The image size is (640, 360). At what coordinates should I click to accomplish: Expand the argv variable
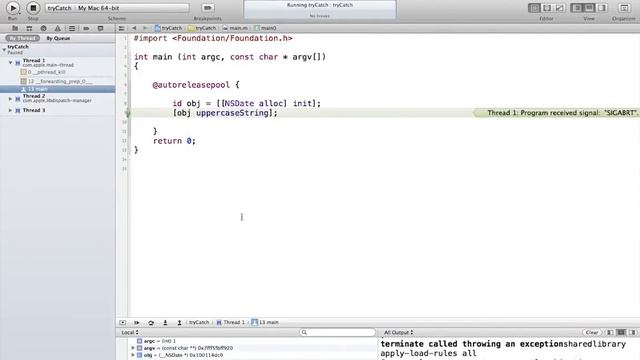click(x=133, y=348)
